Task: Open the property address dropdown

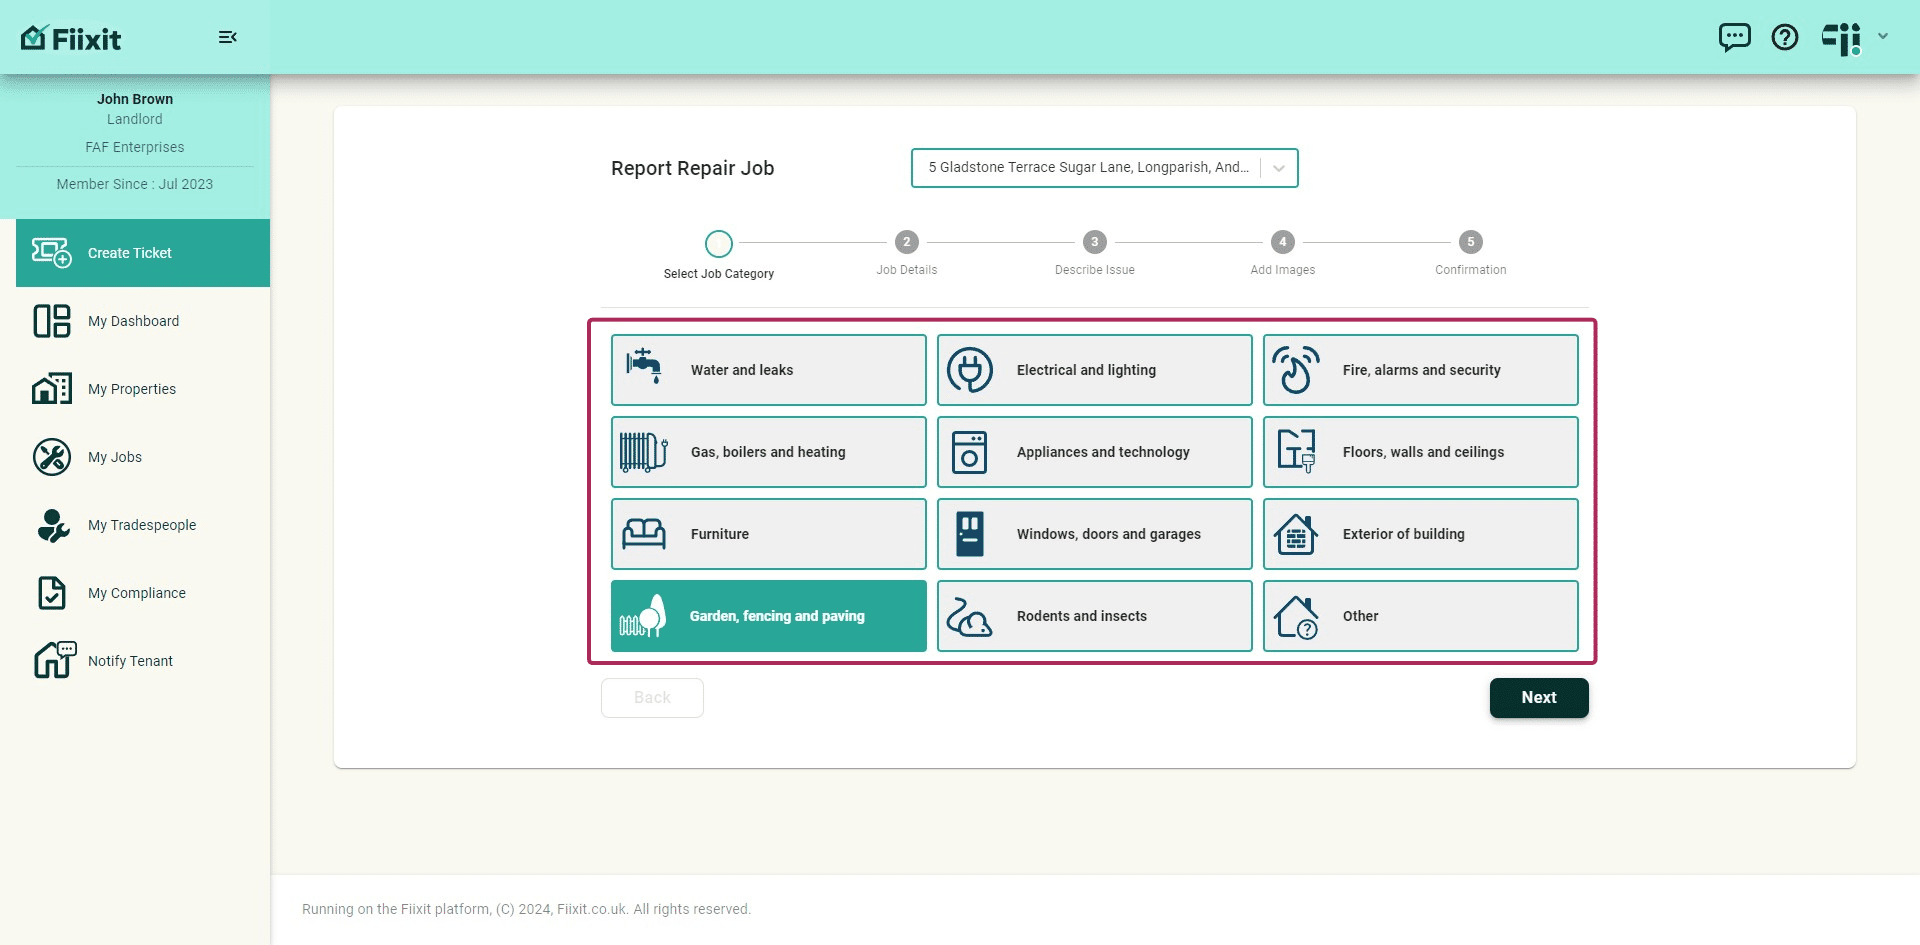Action: click(x=1104, y=168)
